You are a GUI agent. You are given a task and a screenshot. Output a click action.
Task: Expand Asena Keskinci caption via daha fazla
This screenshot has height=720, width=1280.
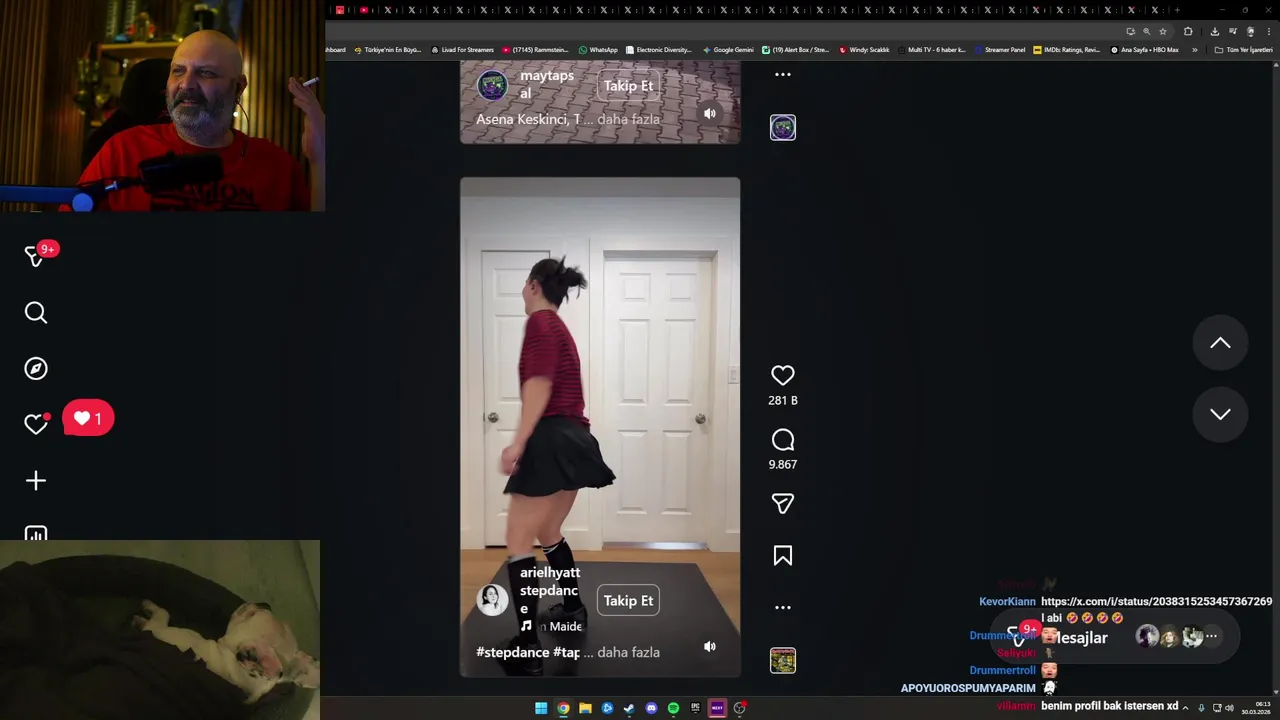tap(629, 119)
